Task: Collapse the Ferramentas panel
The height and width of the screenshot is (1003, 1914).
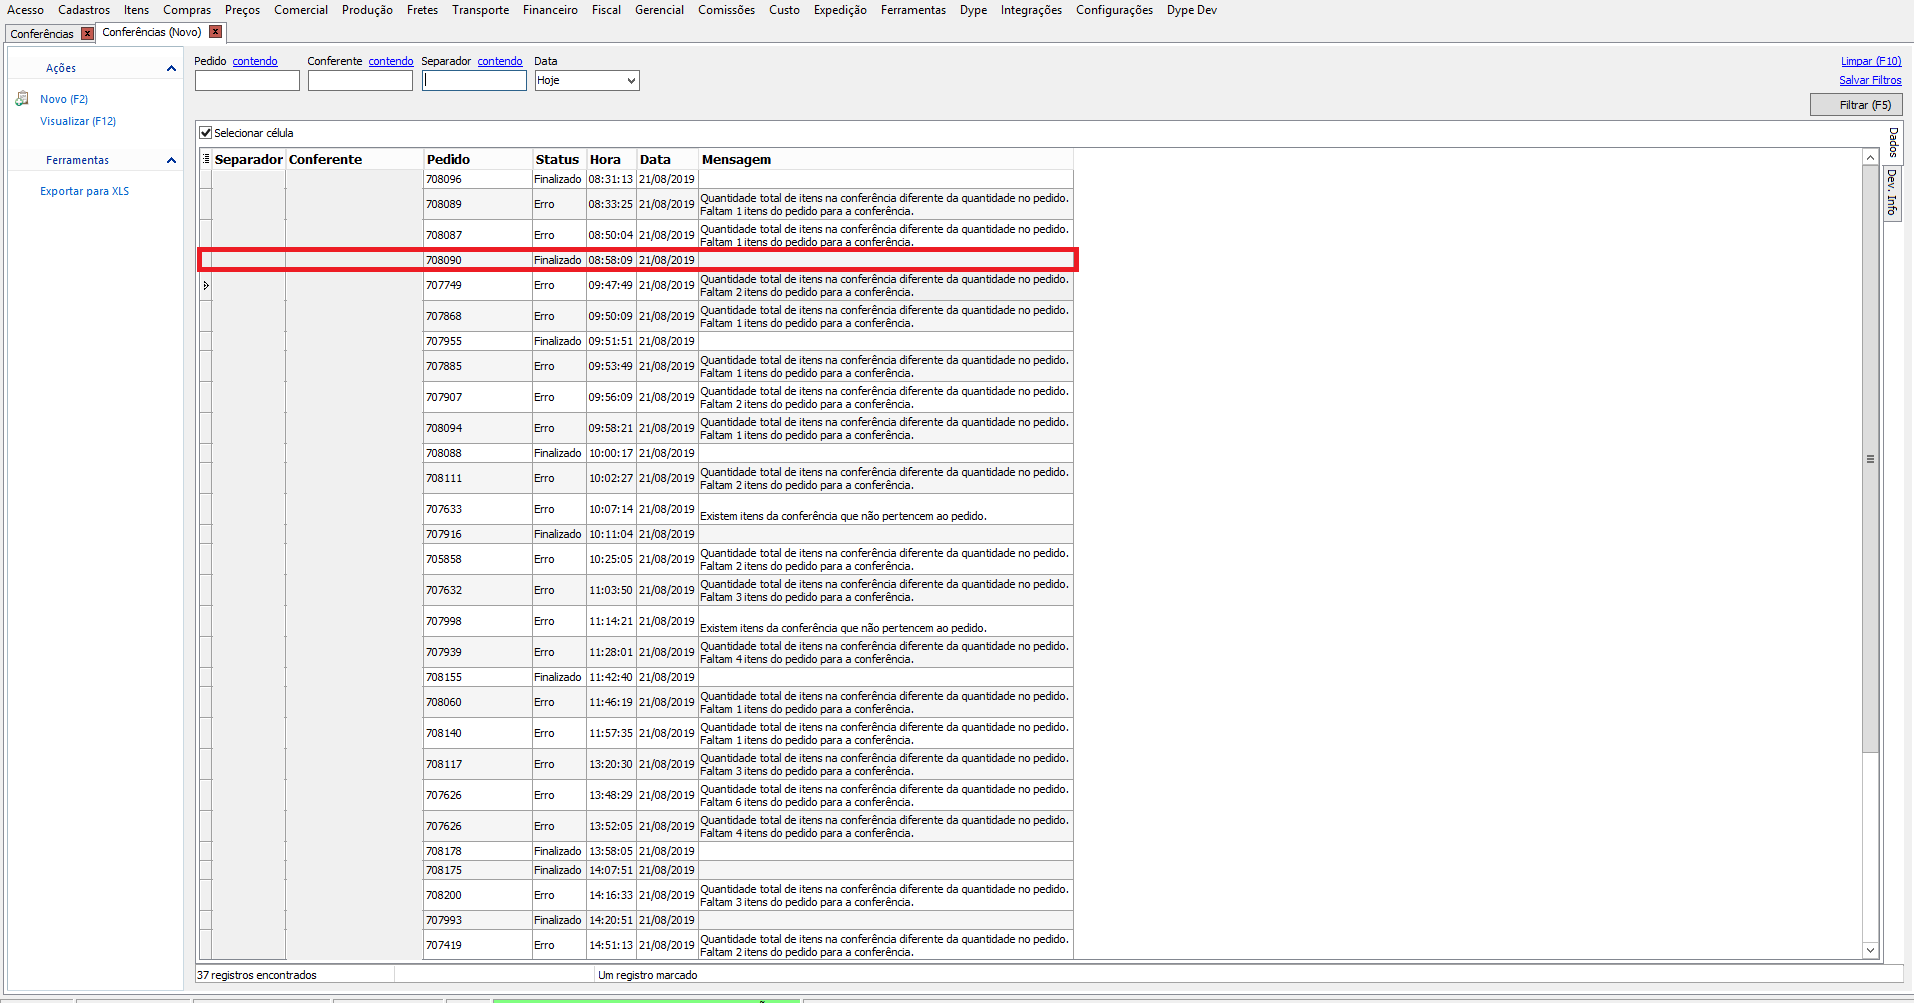Action: 171,160
